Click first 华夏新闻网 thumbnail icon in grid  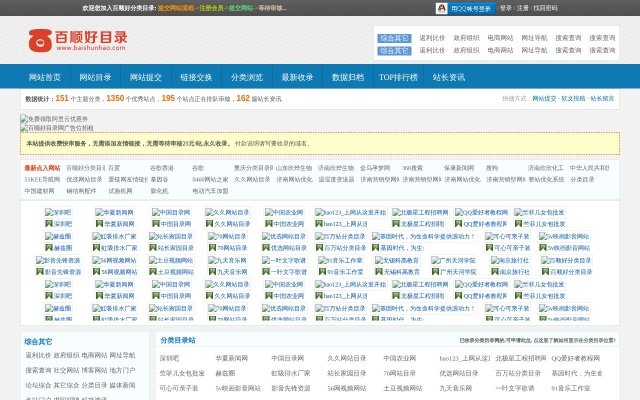pos(99,212)
